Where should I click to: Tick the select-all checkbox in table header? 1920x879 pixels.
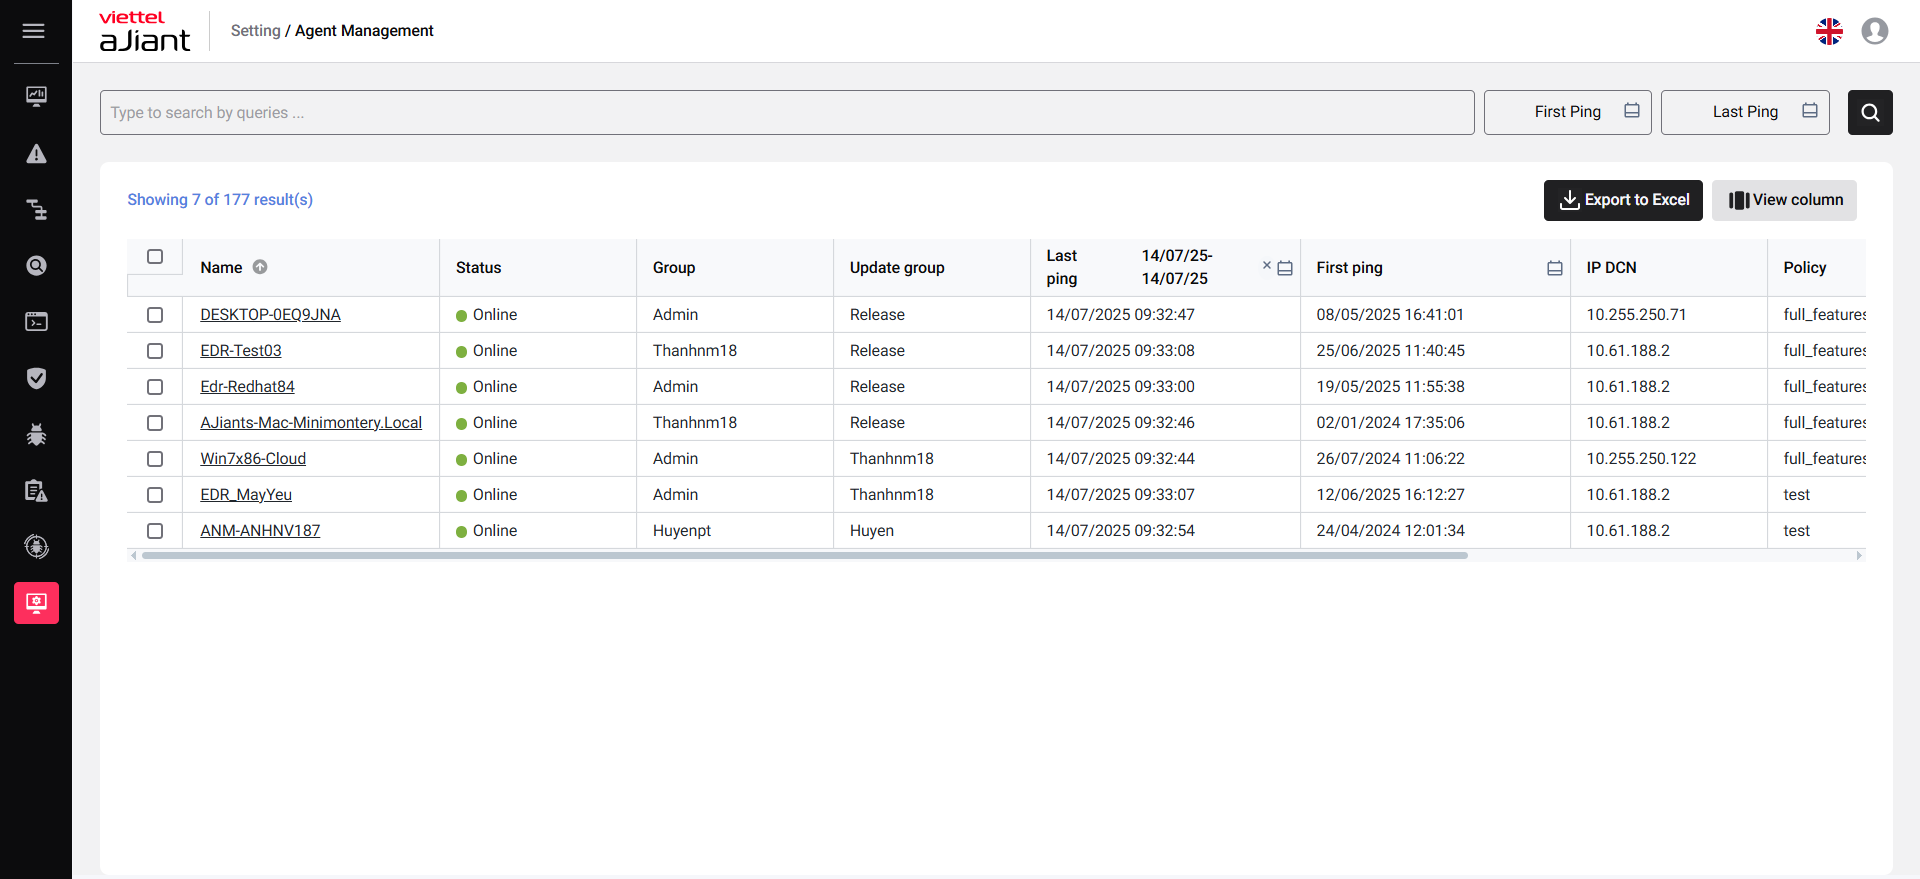pos(155,257)
